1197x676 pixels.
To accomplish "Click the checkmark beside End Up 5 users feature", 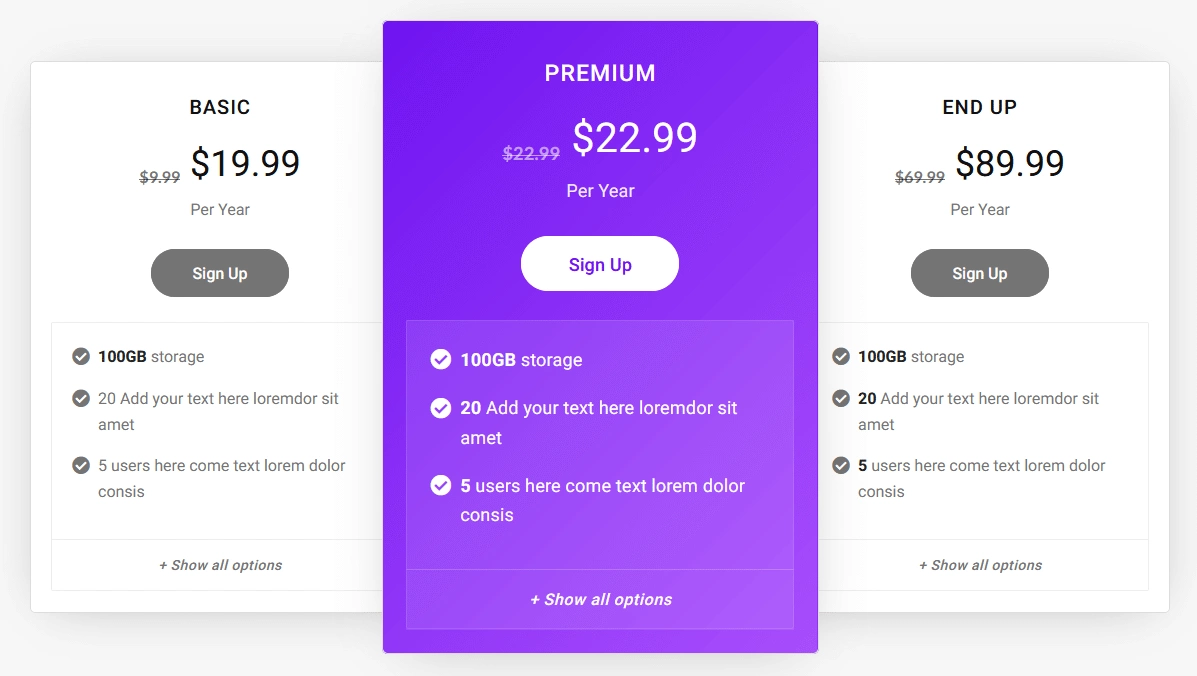I will [x=841, y=466].
